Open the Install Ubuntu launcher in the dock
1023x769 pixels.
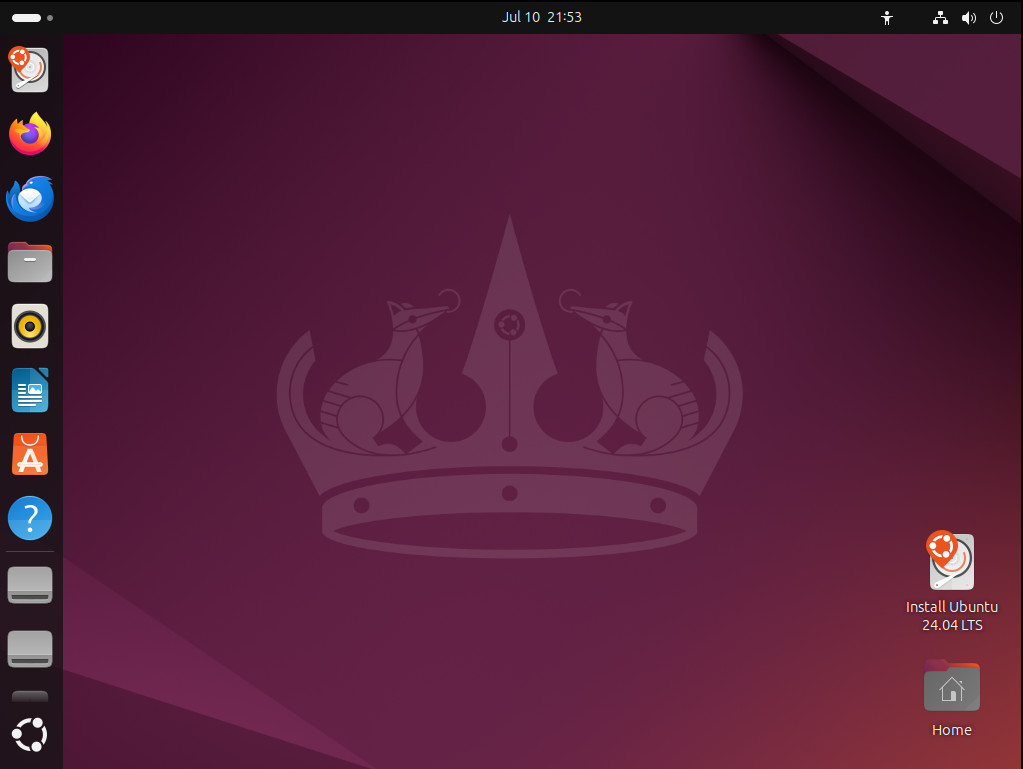tap(29, 70)
